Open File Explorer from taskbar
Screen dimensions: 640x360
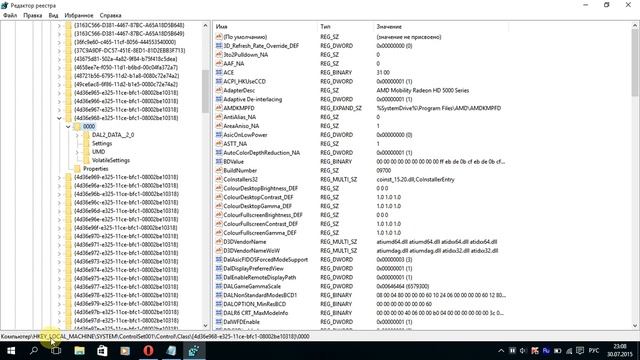[79, 351]
